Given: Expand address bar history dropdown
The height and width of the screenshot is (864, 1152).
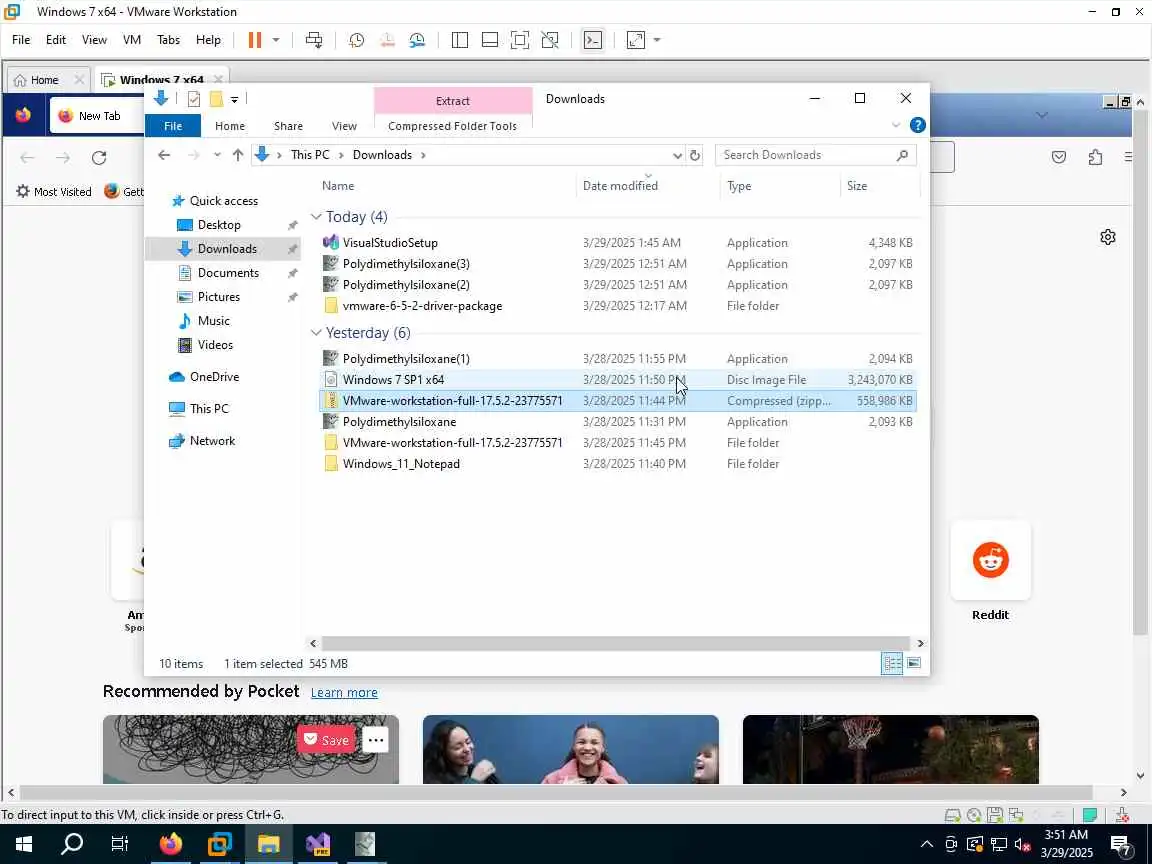Looking at the screenshot, I should (677, 155).
